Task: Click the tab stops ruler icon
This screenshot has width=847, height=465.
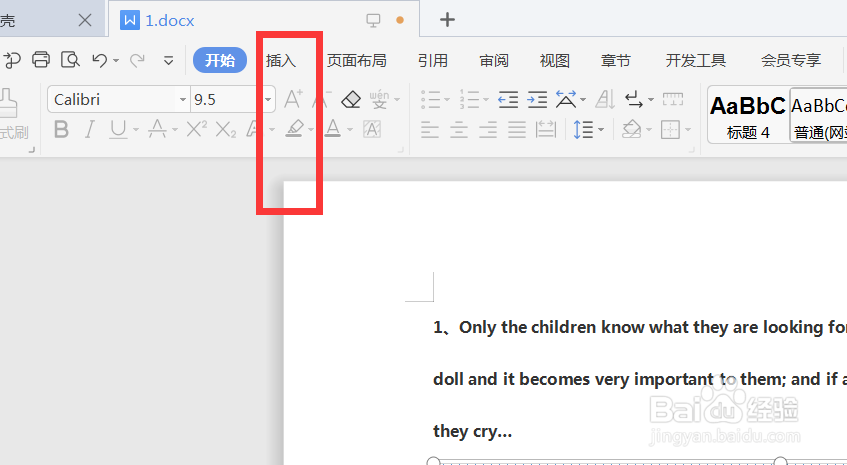Action: [673, 99]
